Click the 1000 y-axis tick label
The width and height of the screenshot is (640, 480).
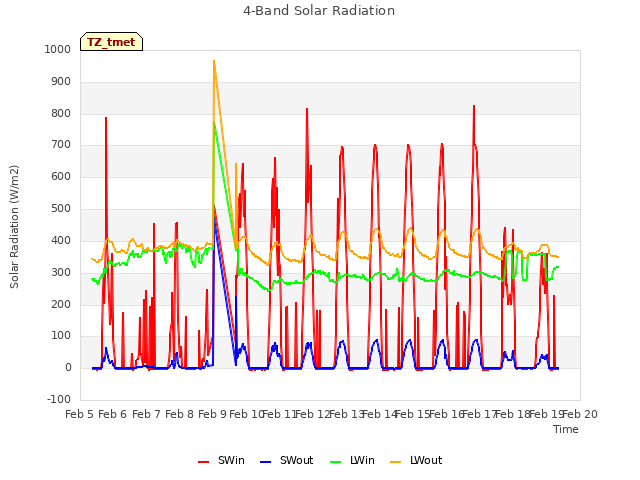click(x=58, y=49)
